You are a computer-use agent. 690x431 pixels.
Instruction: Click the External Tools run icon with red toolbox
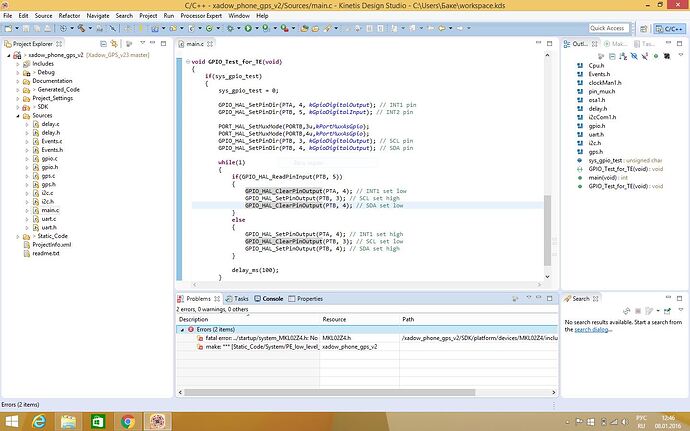click(x=285, y=28)
